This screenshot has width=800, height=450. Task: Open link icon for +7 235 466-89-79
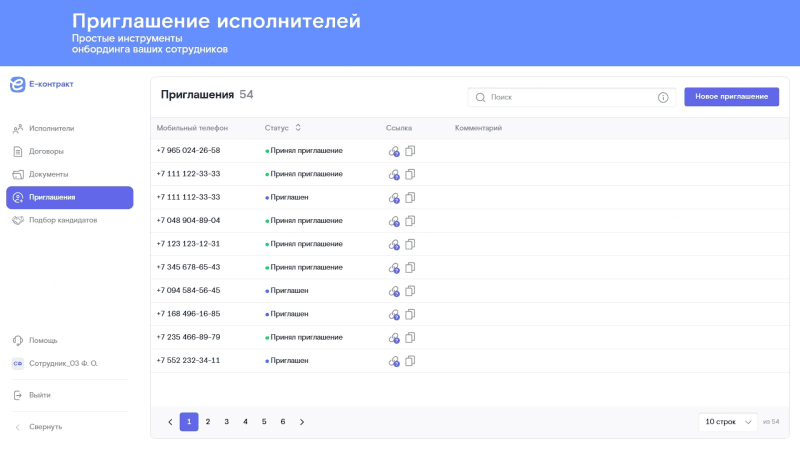point(394,338)
